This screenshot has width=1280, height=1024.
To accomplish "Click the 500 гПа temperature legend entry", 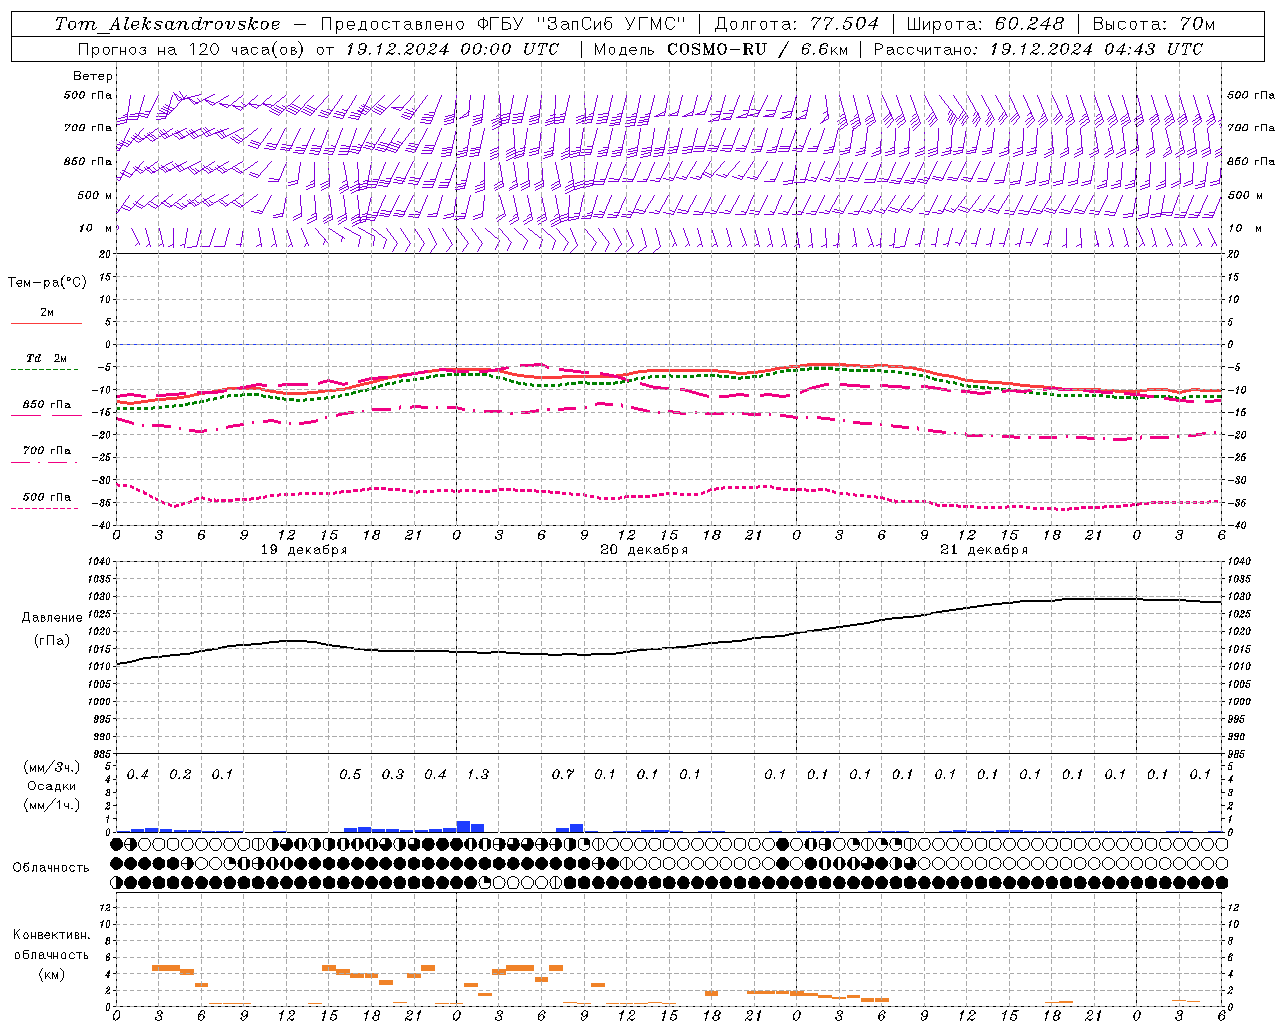I will click(x=46, y=497).
